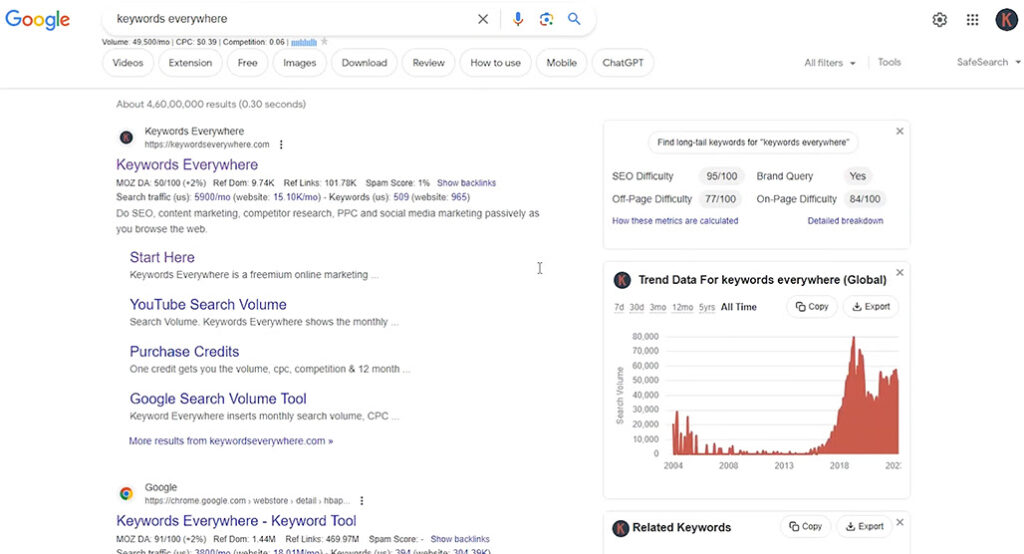Switch to Images results
This screenshot has height=554, width=1024.
pyautogui.click(x=299, y=63)
